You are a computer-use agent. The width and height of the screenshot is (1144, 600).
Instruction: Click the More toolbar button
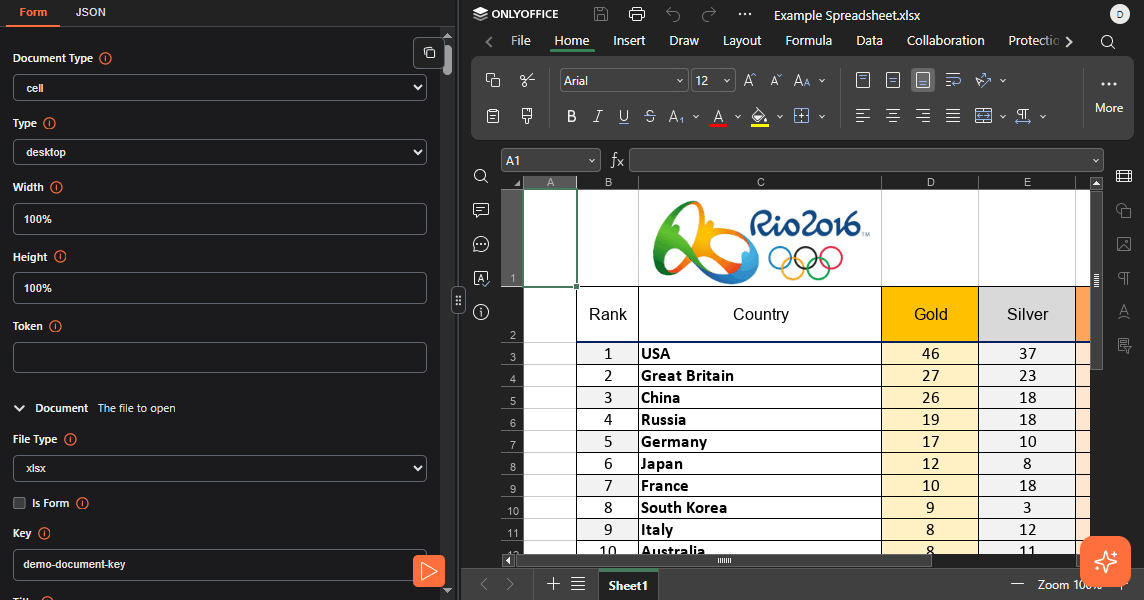pyautogui.click(x=1108, y=96)
